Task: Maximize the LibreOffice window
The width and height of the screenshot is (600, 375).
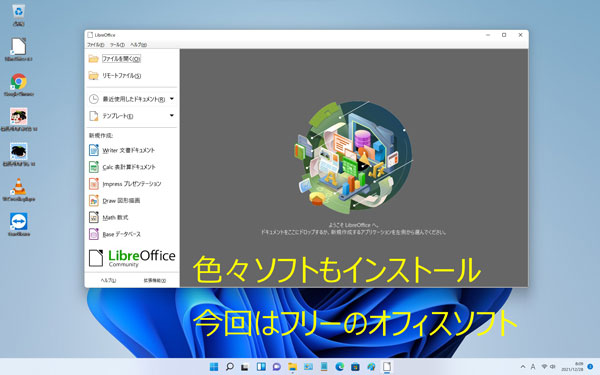Action: (504, 35)
